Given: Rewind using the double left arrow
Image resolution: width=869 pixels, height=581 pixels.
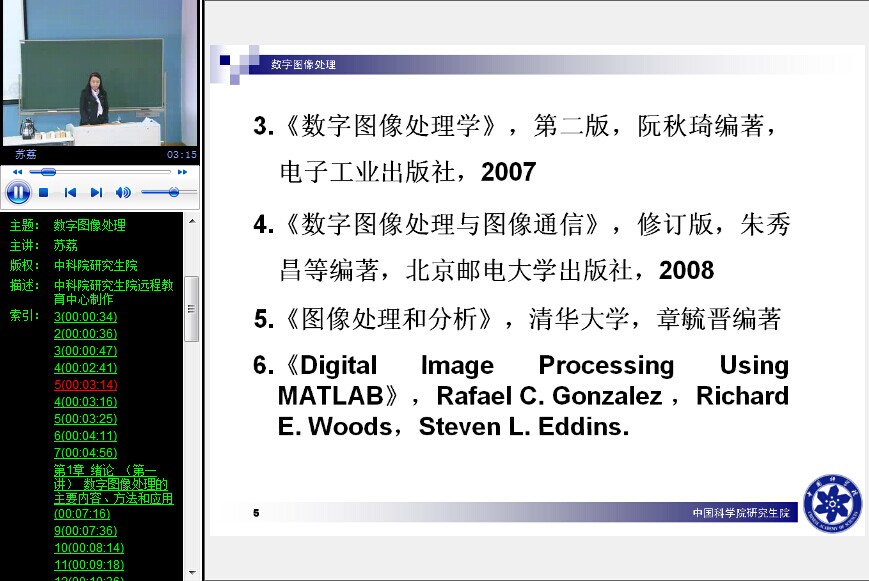Looking at the screenshot, I should click(17, 172).
